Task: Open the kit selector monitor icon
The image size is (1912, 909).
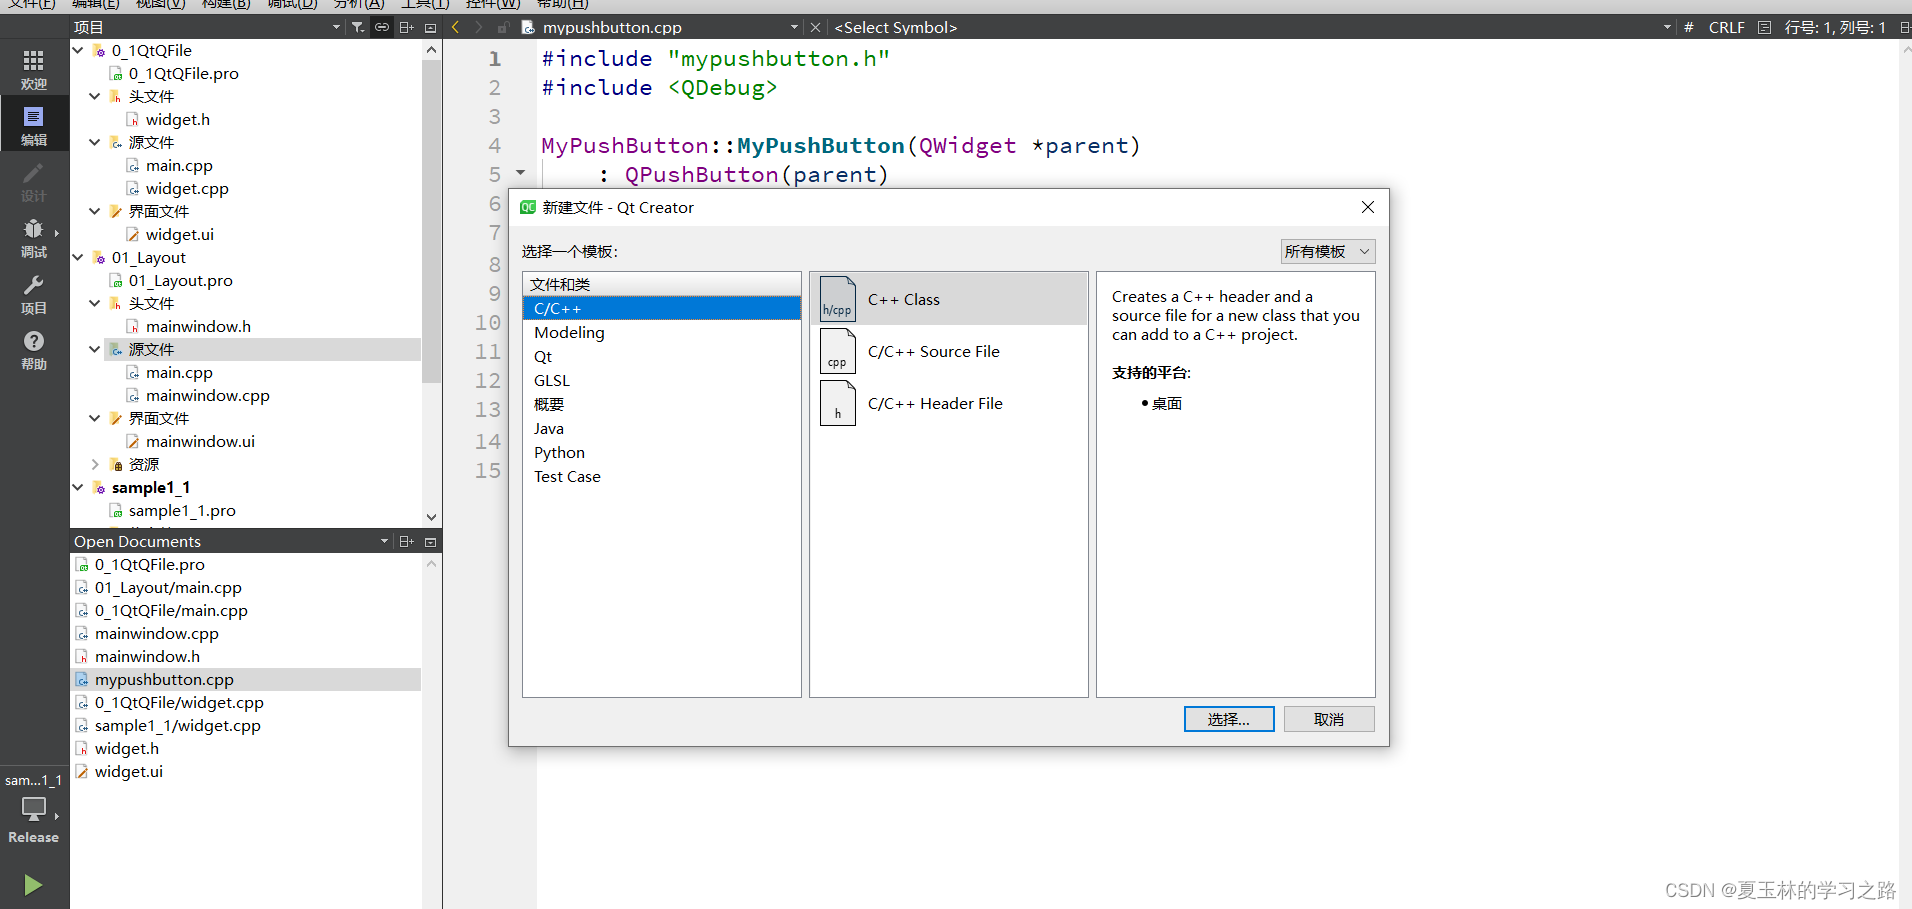Action: coord(34,808)
